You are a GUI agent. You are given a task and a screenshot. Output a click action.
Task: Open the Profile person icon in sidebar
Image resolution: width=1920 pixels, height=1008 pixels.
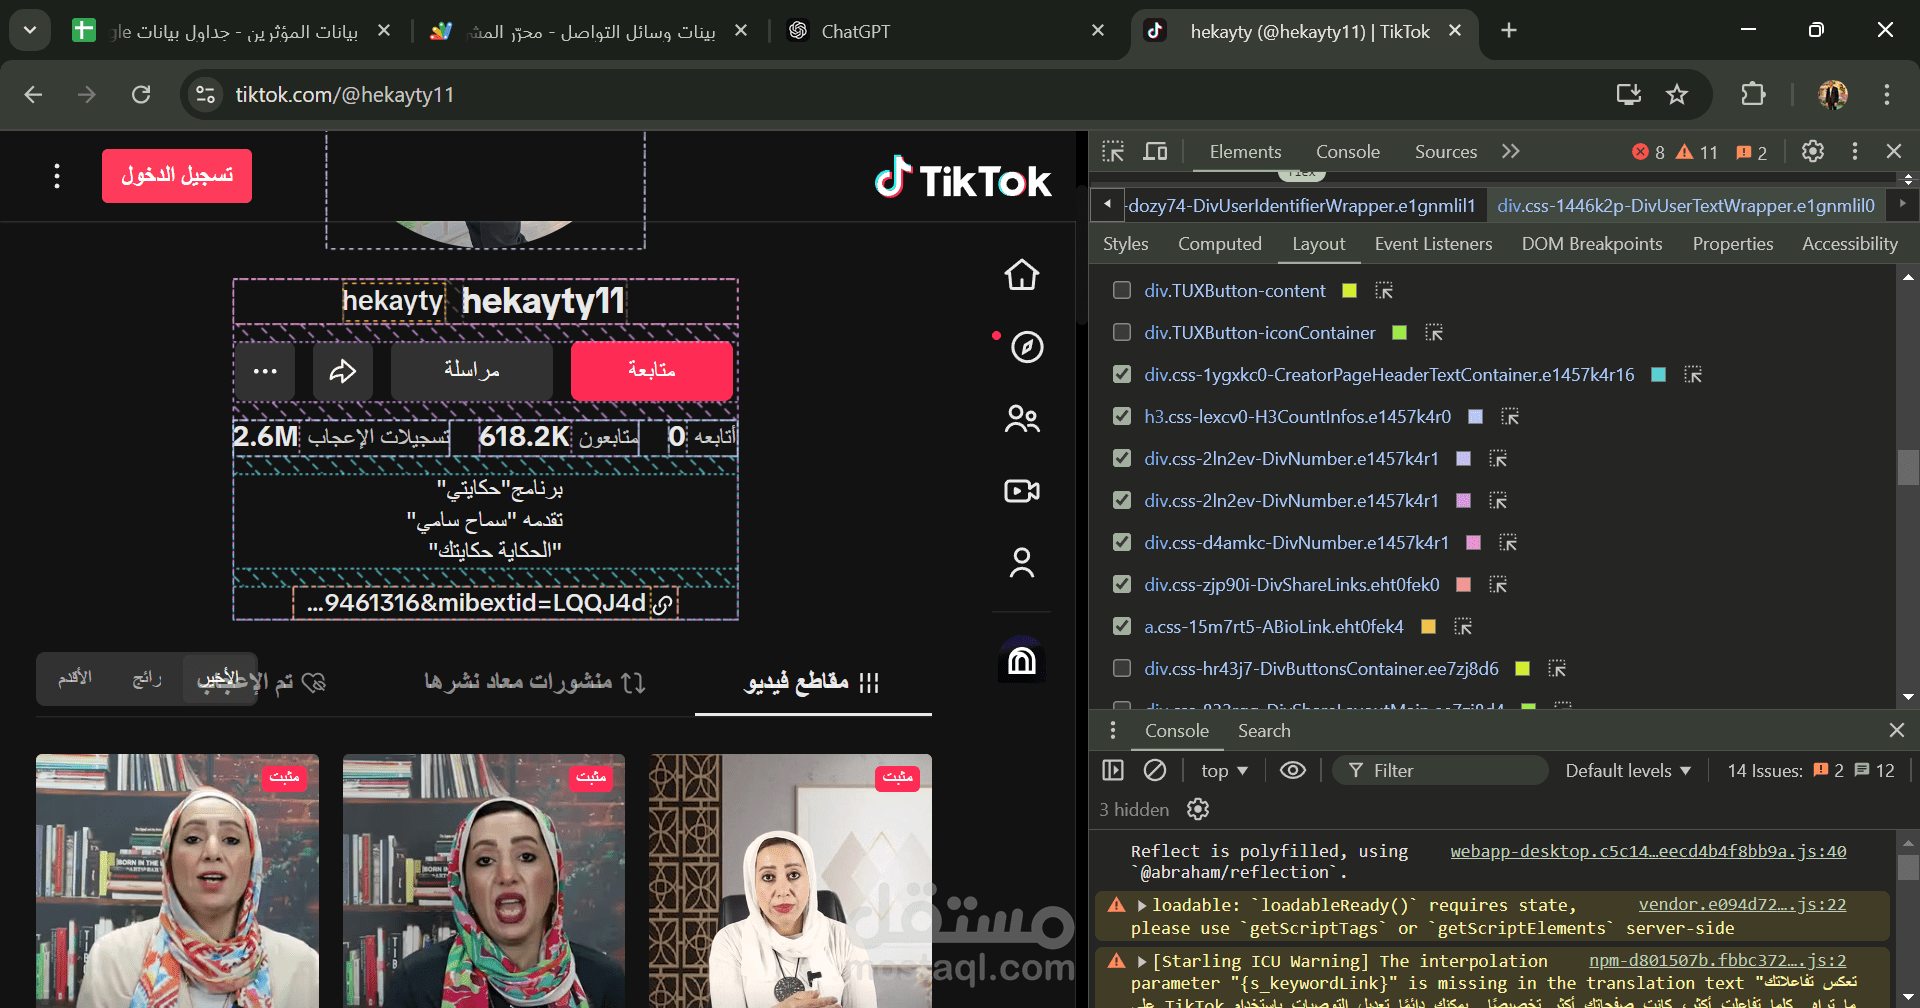click(1021, 563)
